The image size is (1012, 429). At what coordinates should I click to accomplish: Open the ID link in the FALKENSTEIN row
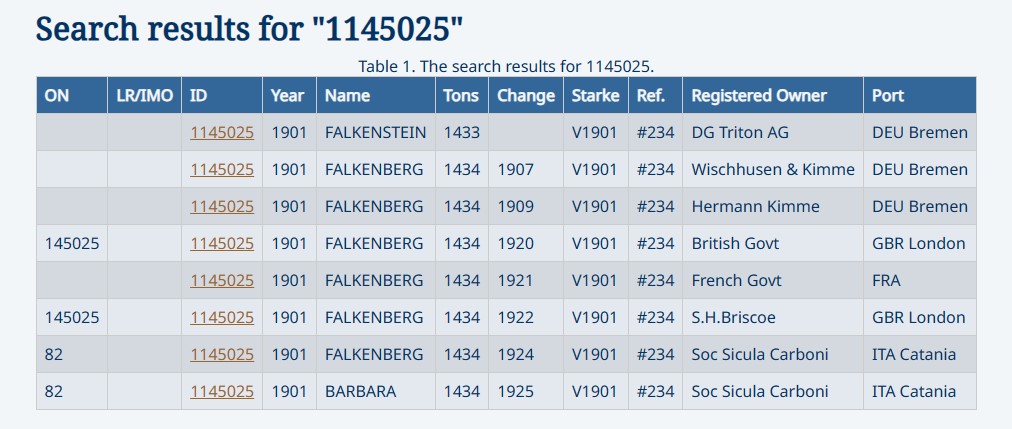pos(222,132)
